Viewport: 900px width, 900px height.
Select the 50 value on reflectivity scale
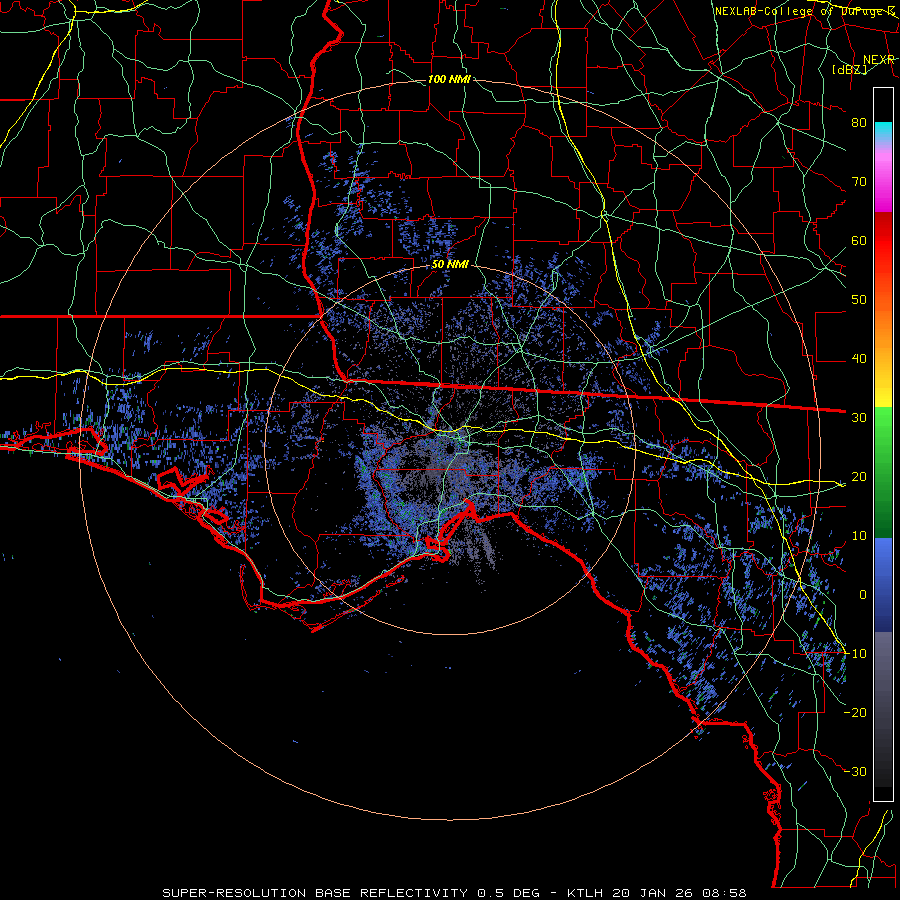(859, 300)
